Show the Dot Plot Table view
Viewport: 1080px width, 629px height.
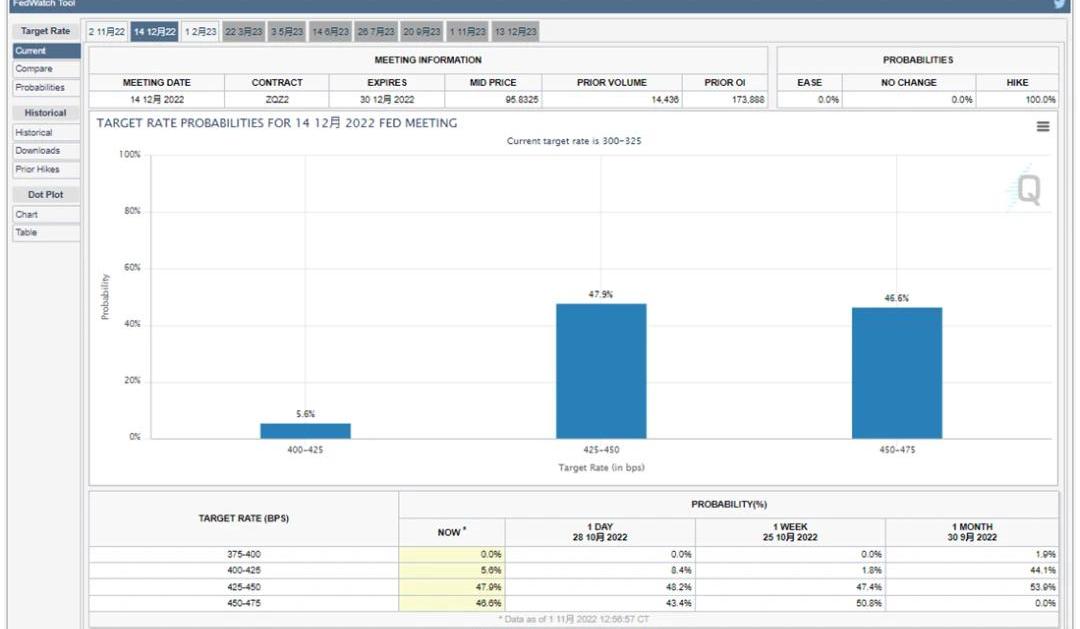[26, 232]
